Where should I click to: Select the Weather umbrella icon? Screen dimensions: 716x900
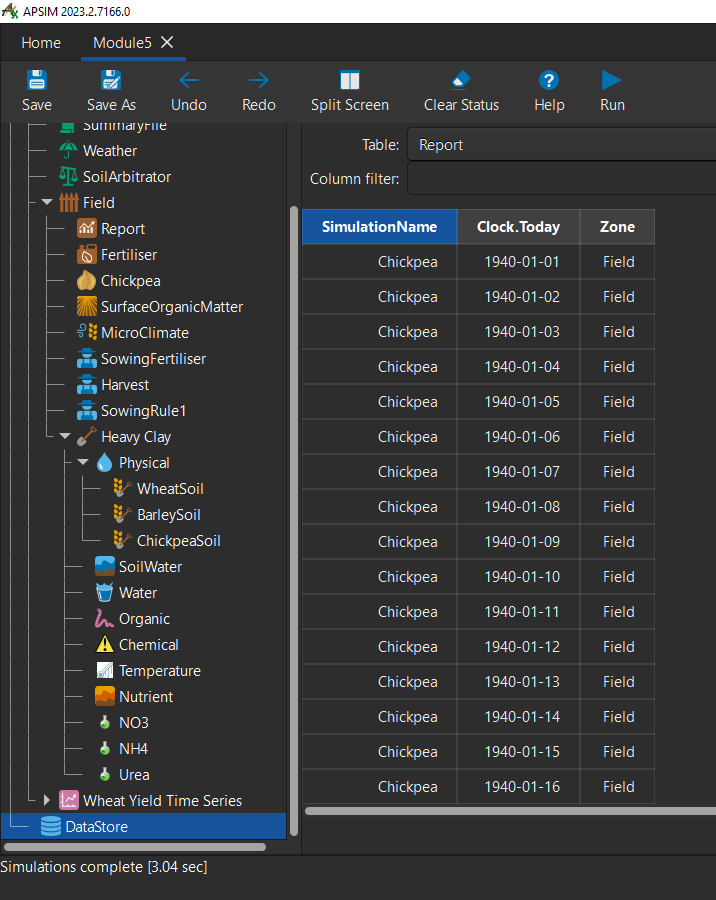click(68, 150)
